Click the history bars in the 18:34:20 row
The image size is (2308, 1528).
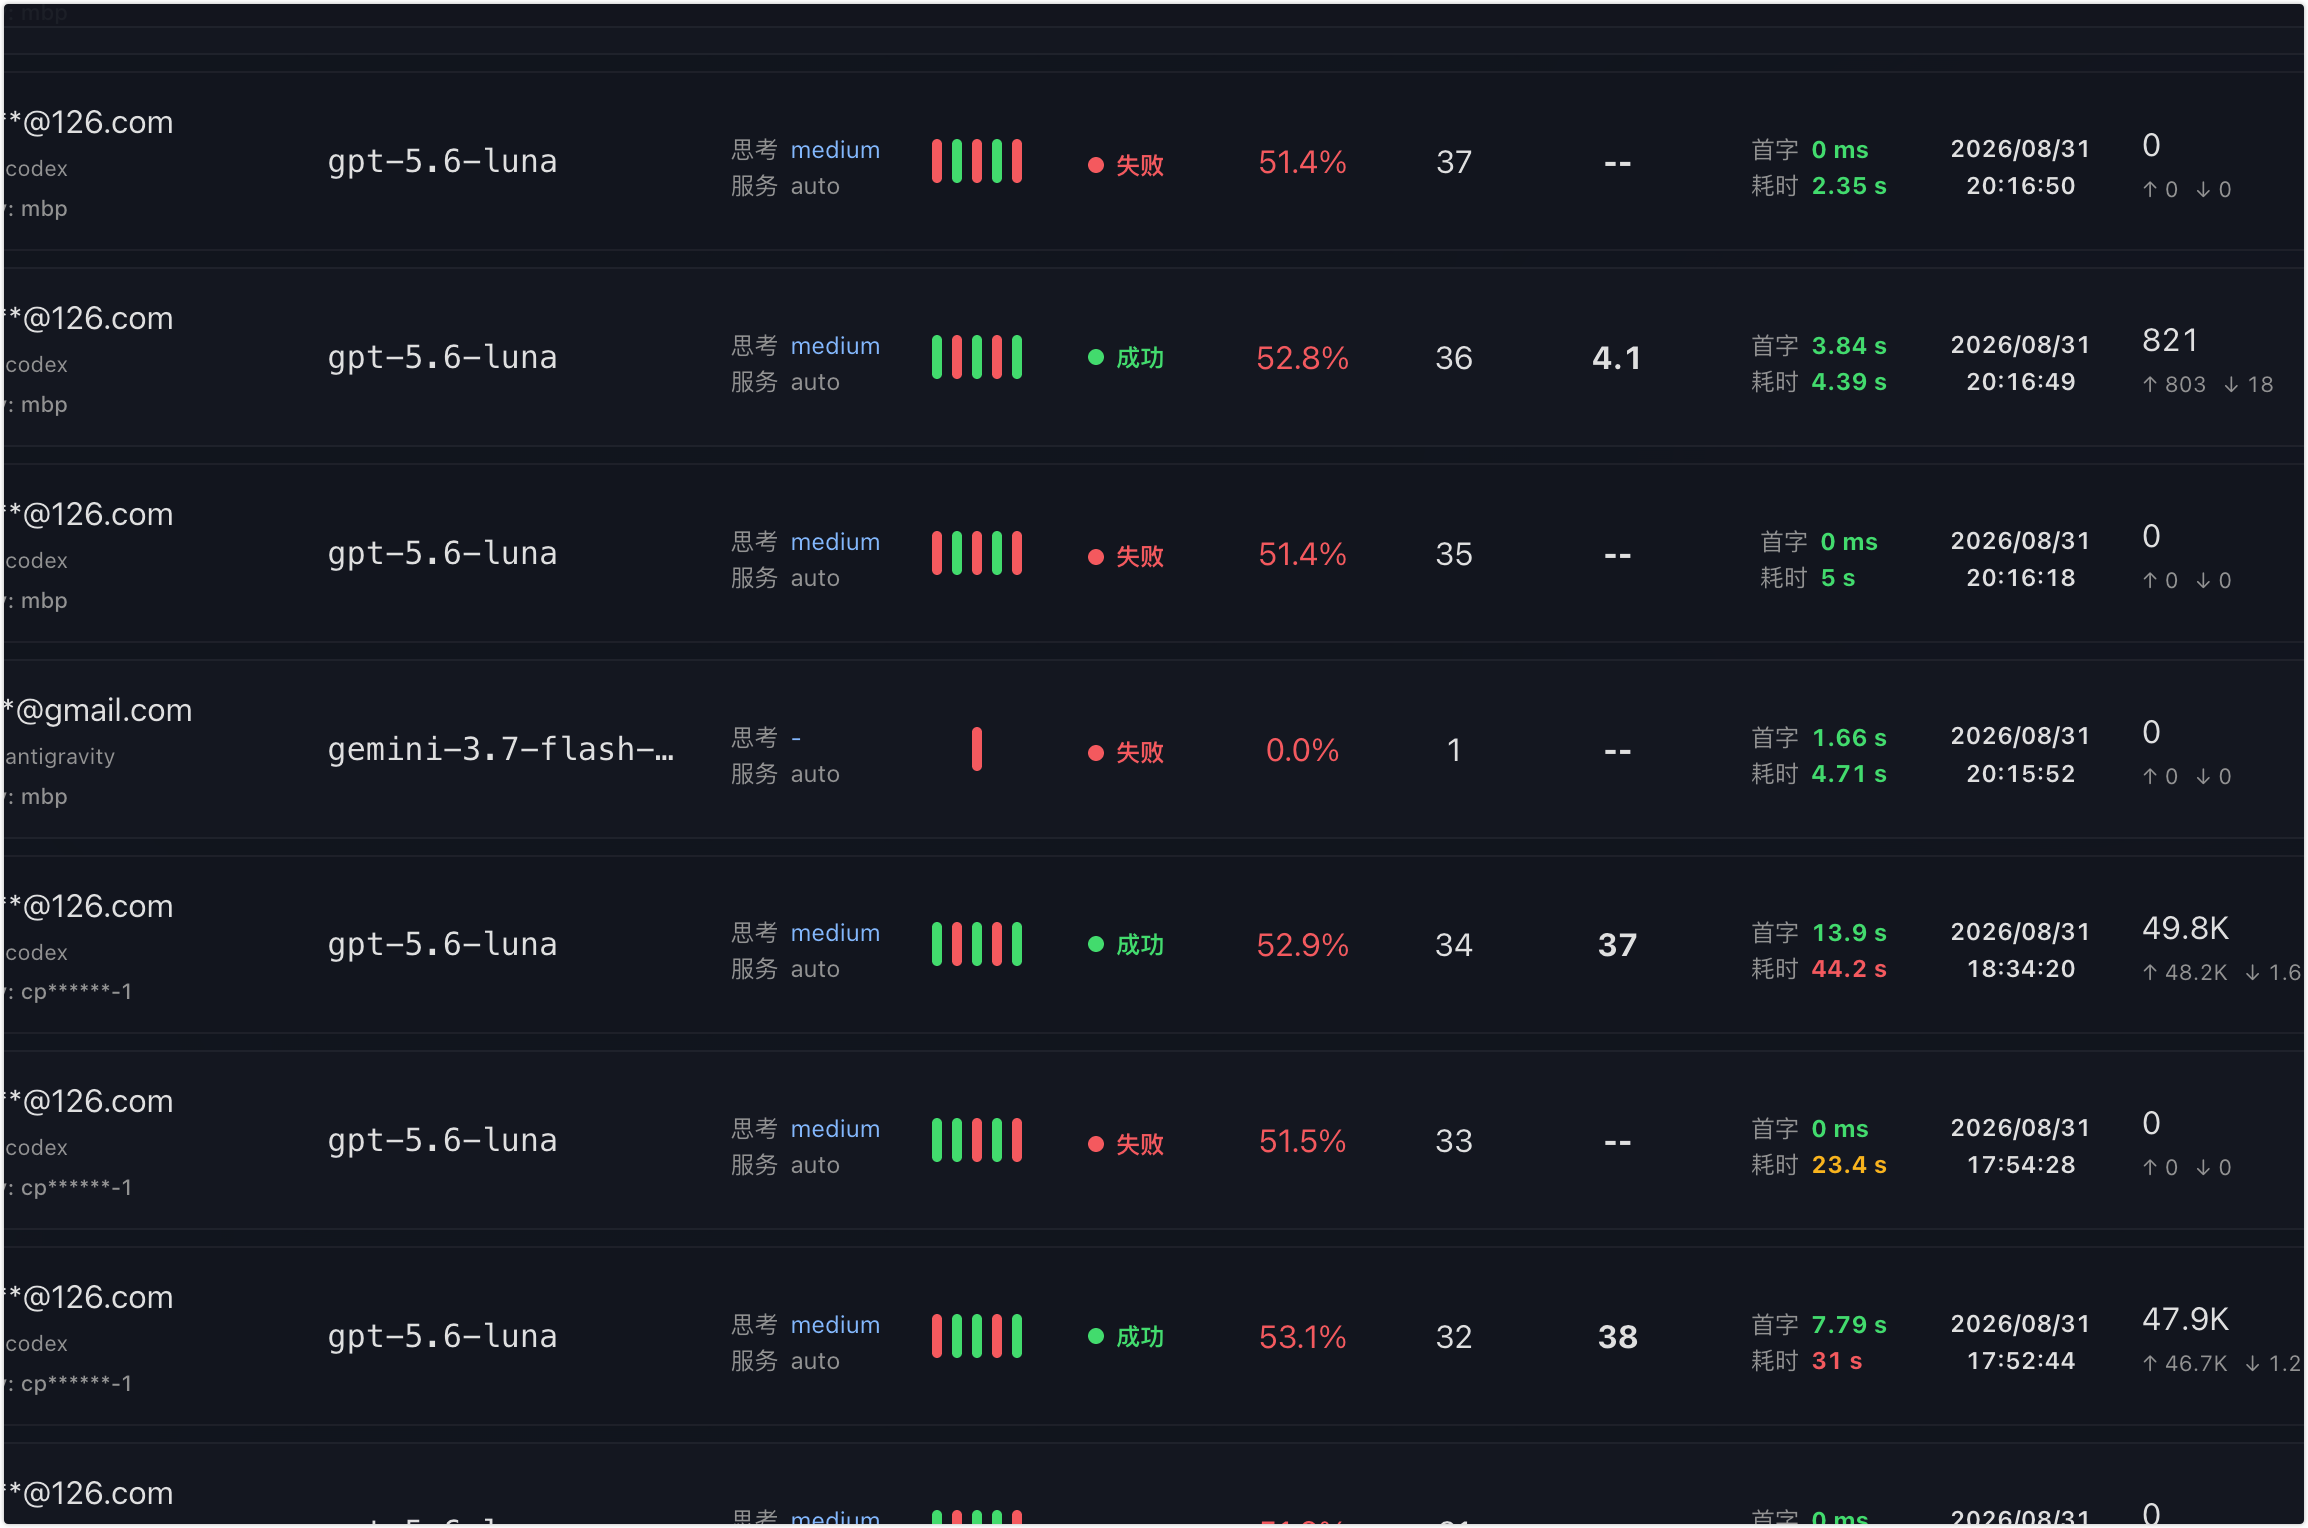pos(977,944)
